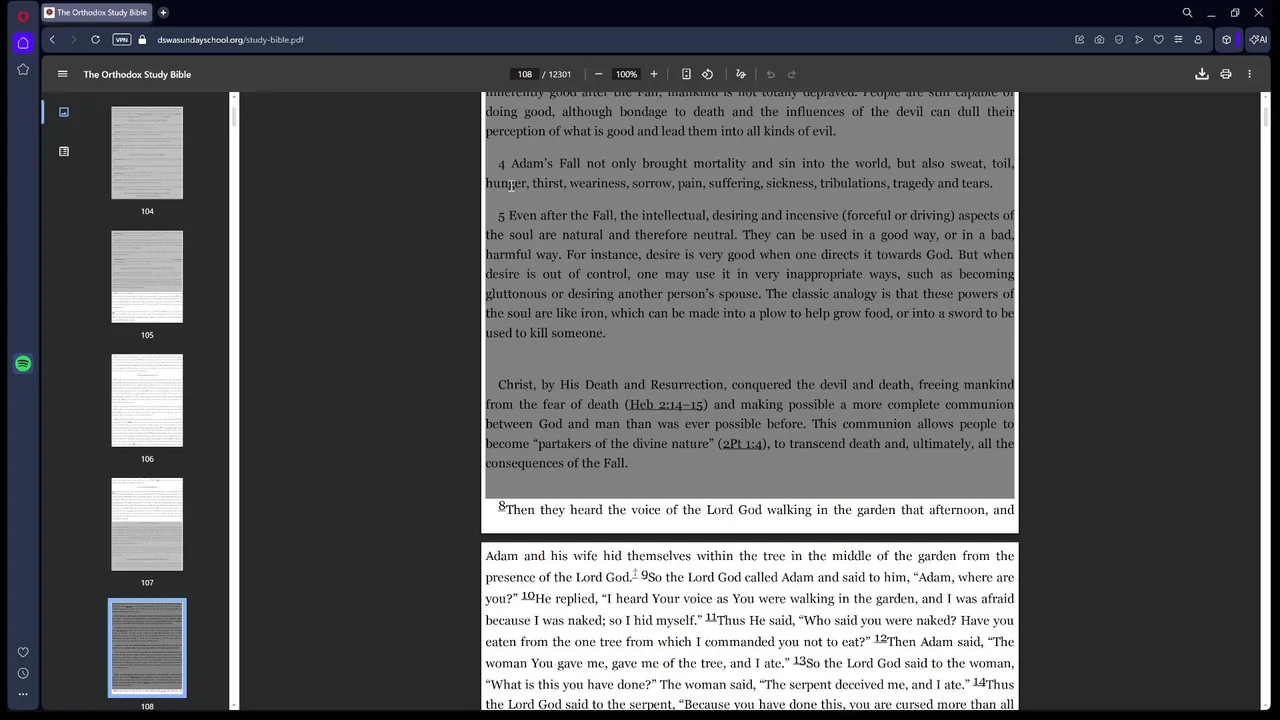This screenshot has height=720, width=1280.
Task: Show document outline in PDF sidebar
Action: 64,152
